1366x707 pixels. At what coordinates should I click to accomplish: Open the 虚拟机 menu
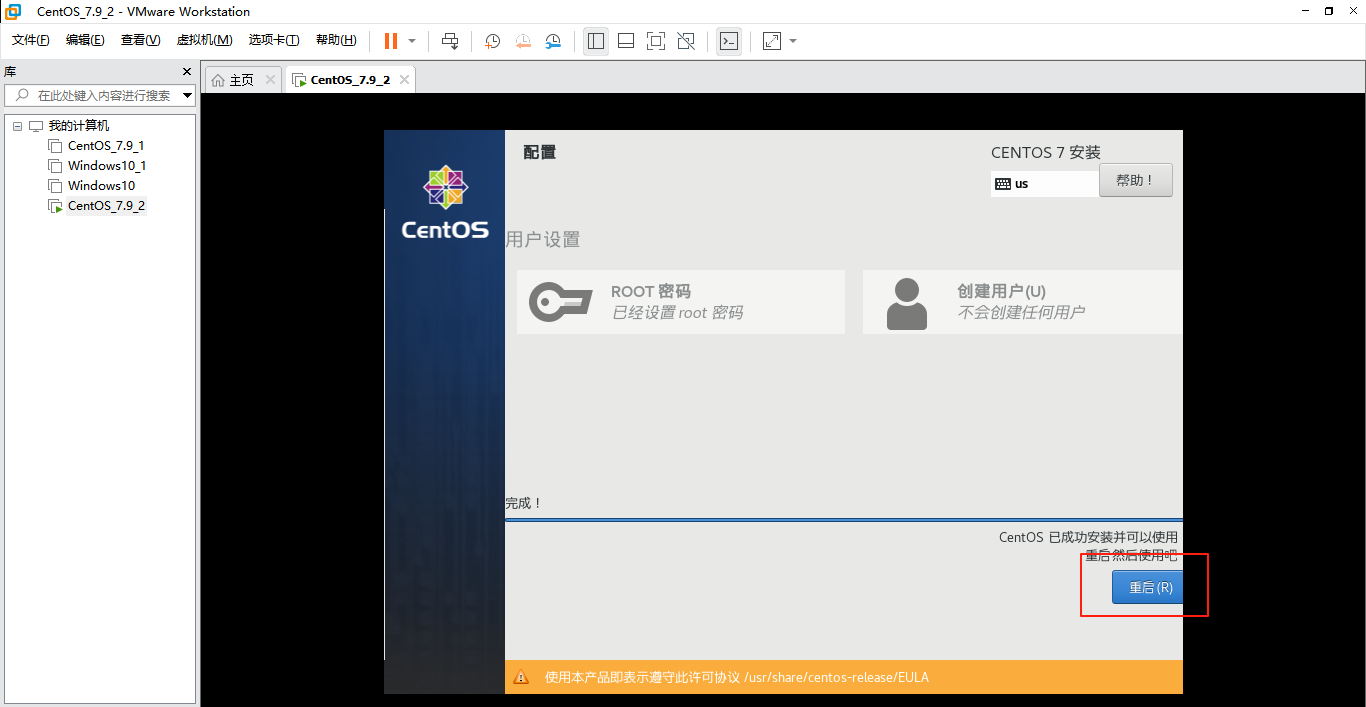point(204,40)
